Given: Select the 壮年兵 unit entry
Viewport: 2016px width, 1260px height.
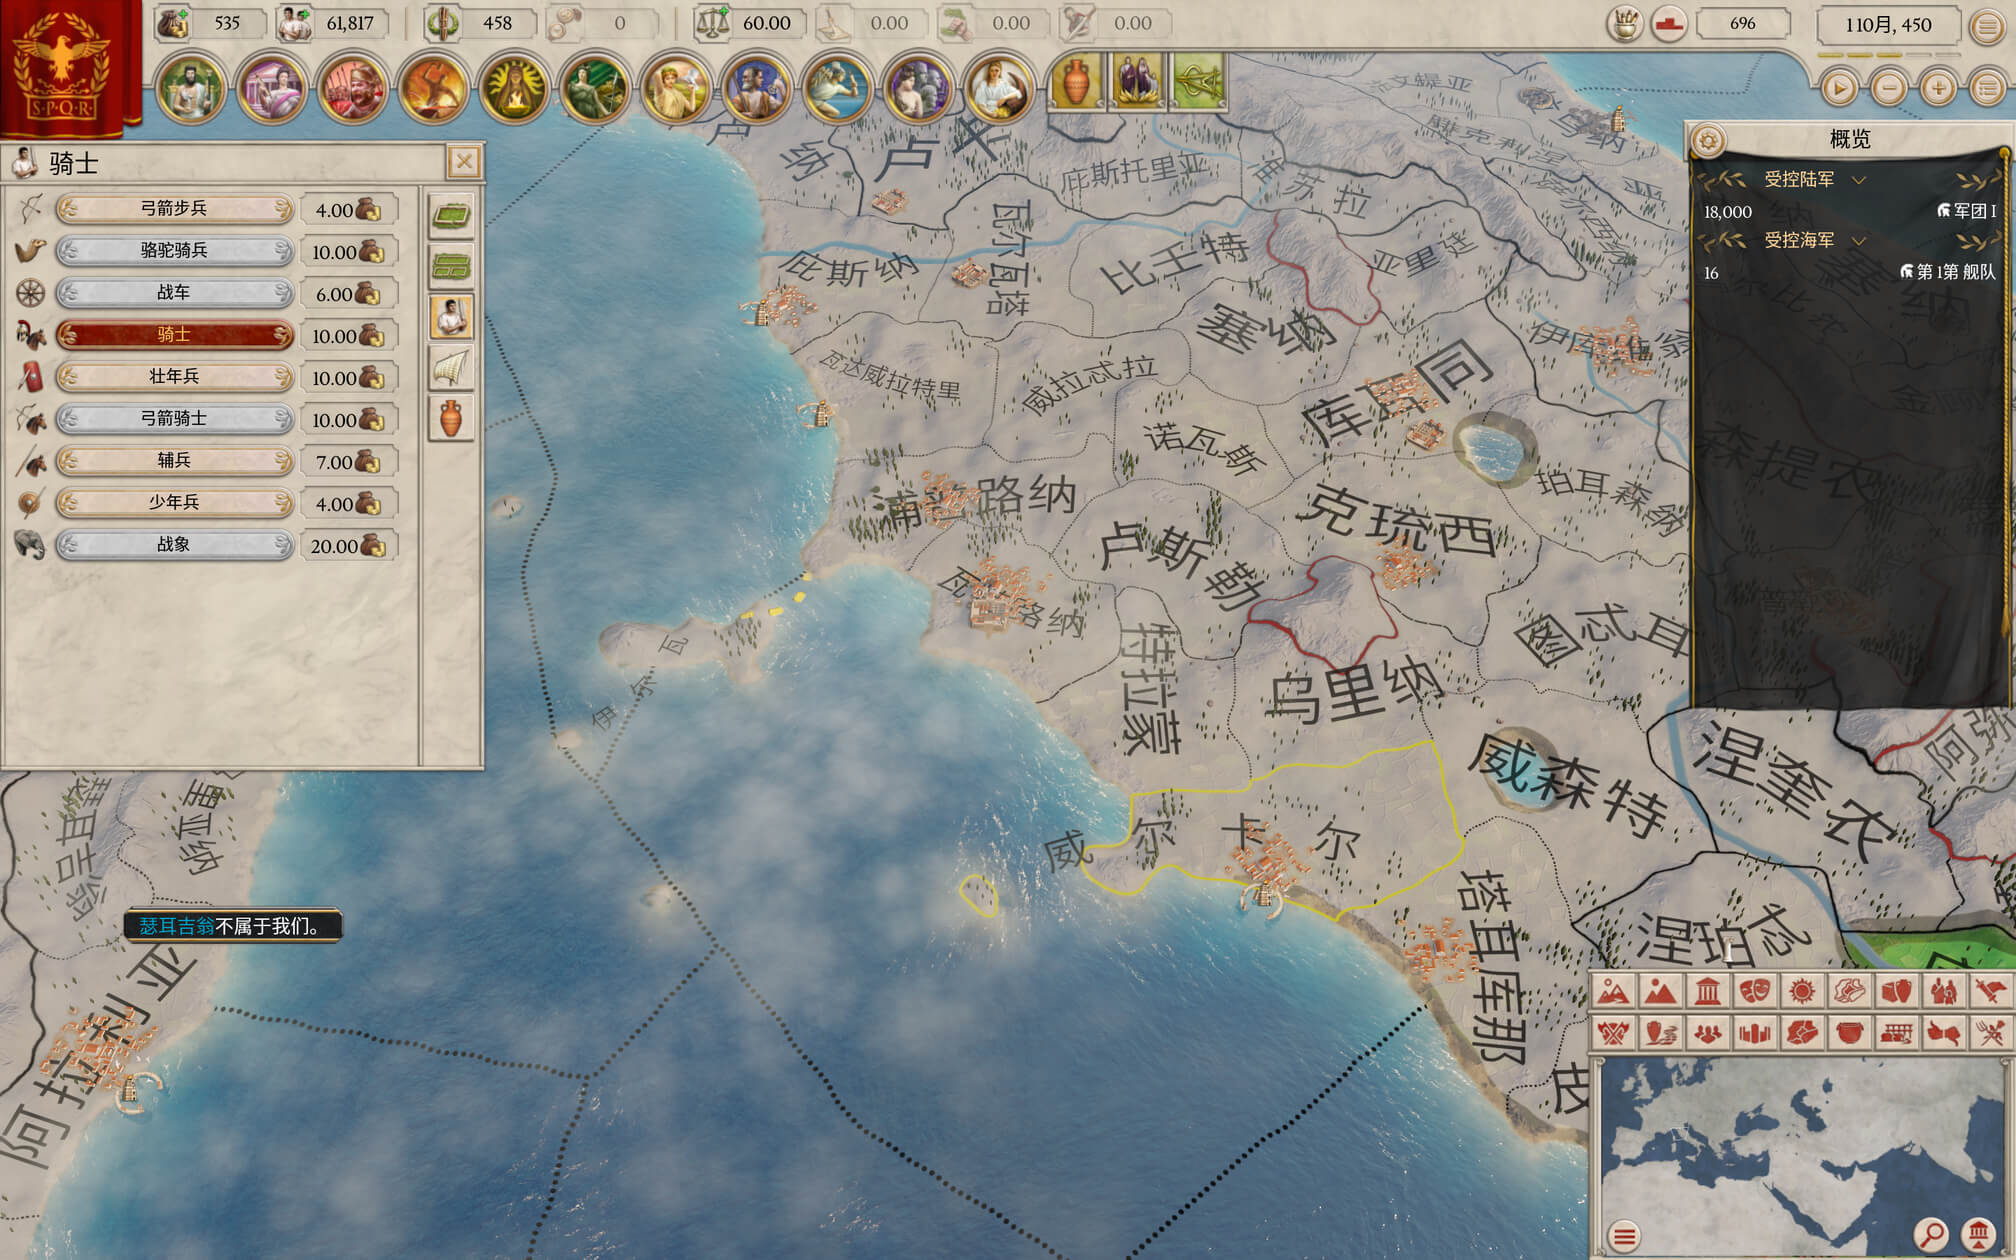Looking at the screenshot, I should (x=174, y=376).
